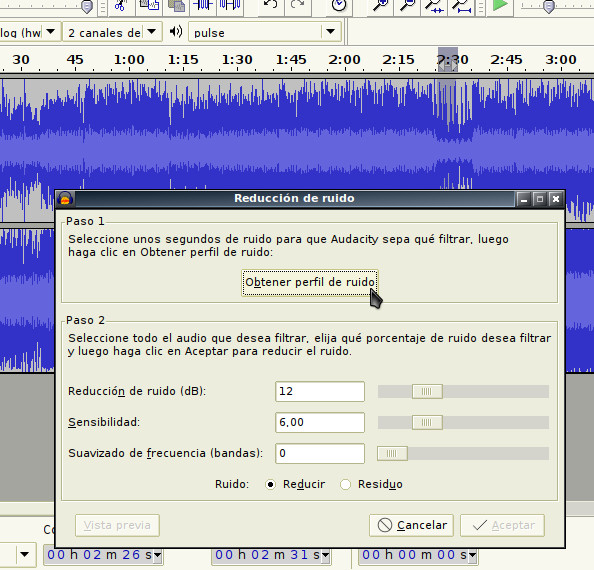Click the 1:45 mark on the timeline ruler
Image resolution: width=594 pixels, height=570 pixels.
[291, 60]
